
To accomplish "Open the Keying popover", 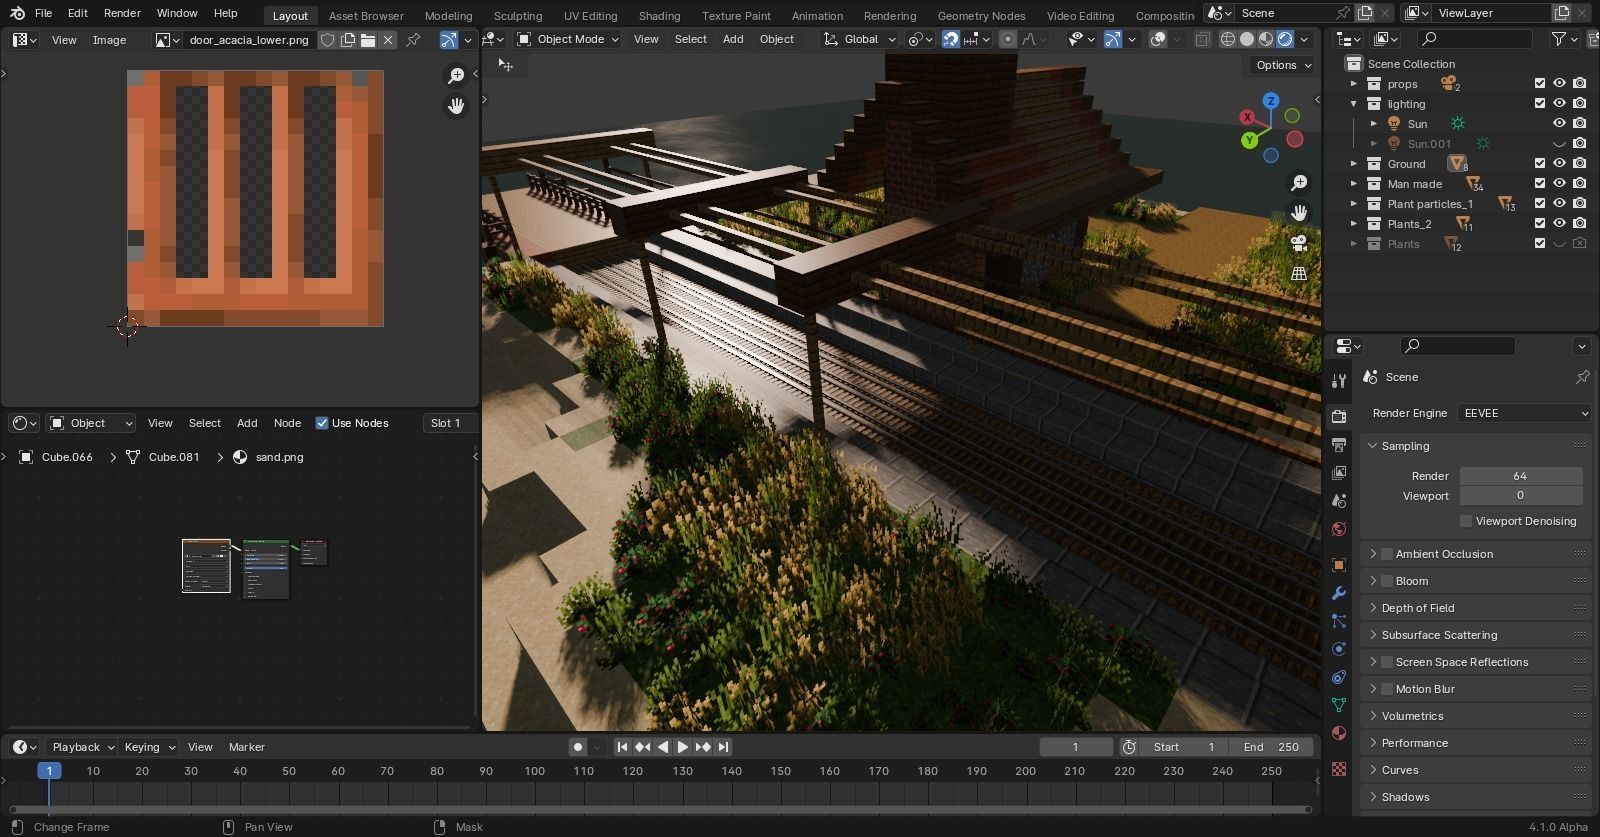I will [x=149, y=747].
